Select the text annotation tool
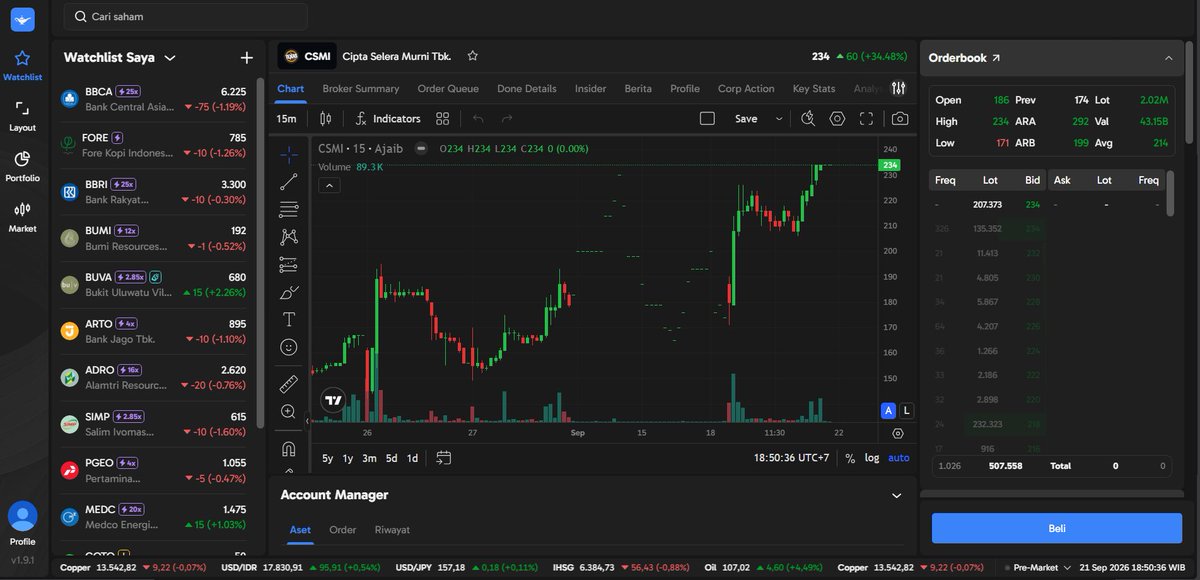 289,320
